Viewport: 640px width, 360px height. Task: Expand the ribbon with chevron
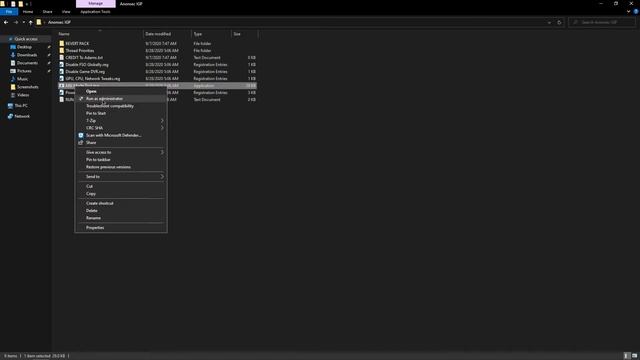coord(629,12)
